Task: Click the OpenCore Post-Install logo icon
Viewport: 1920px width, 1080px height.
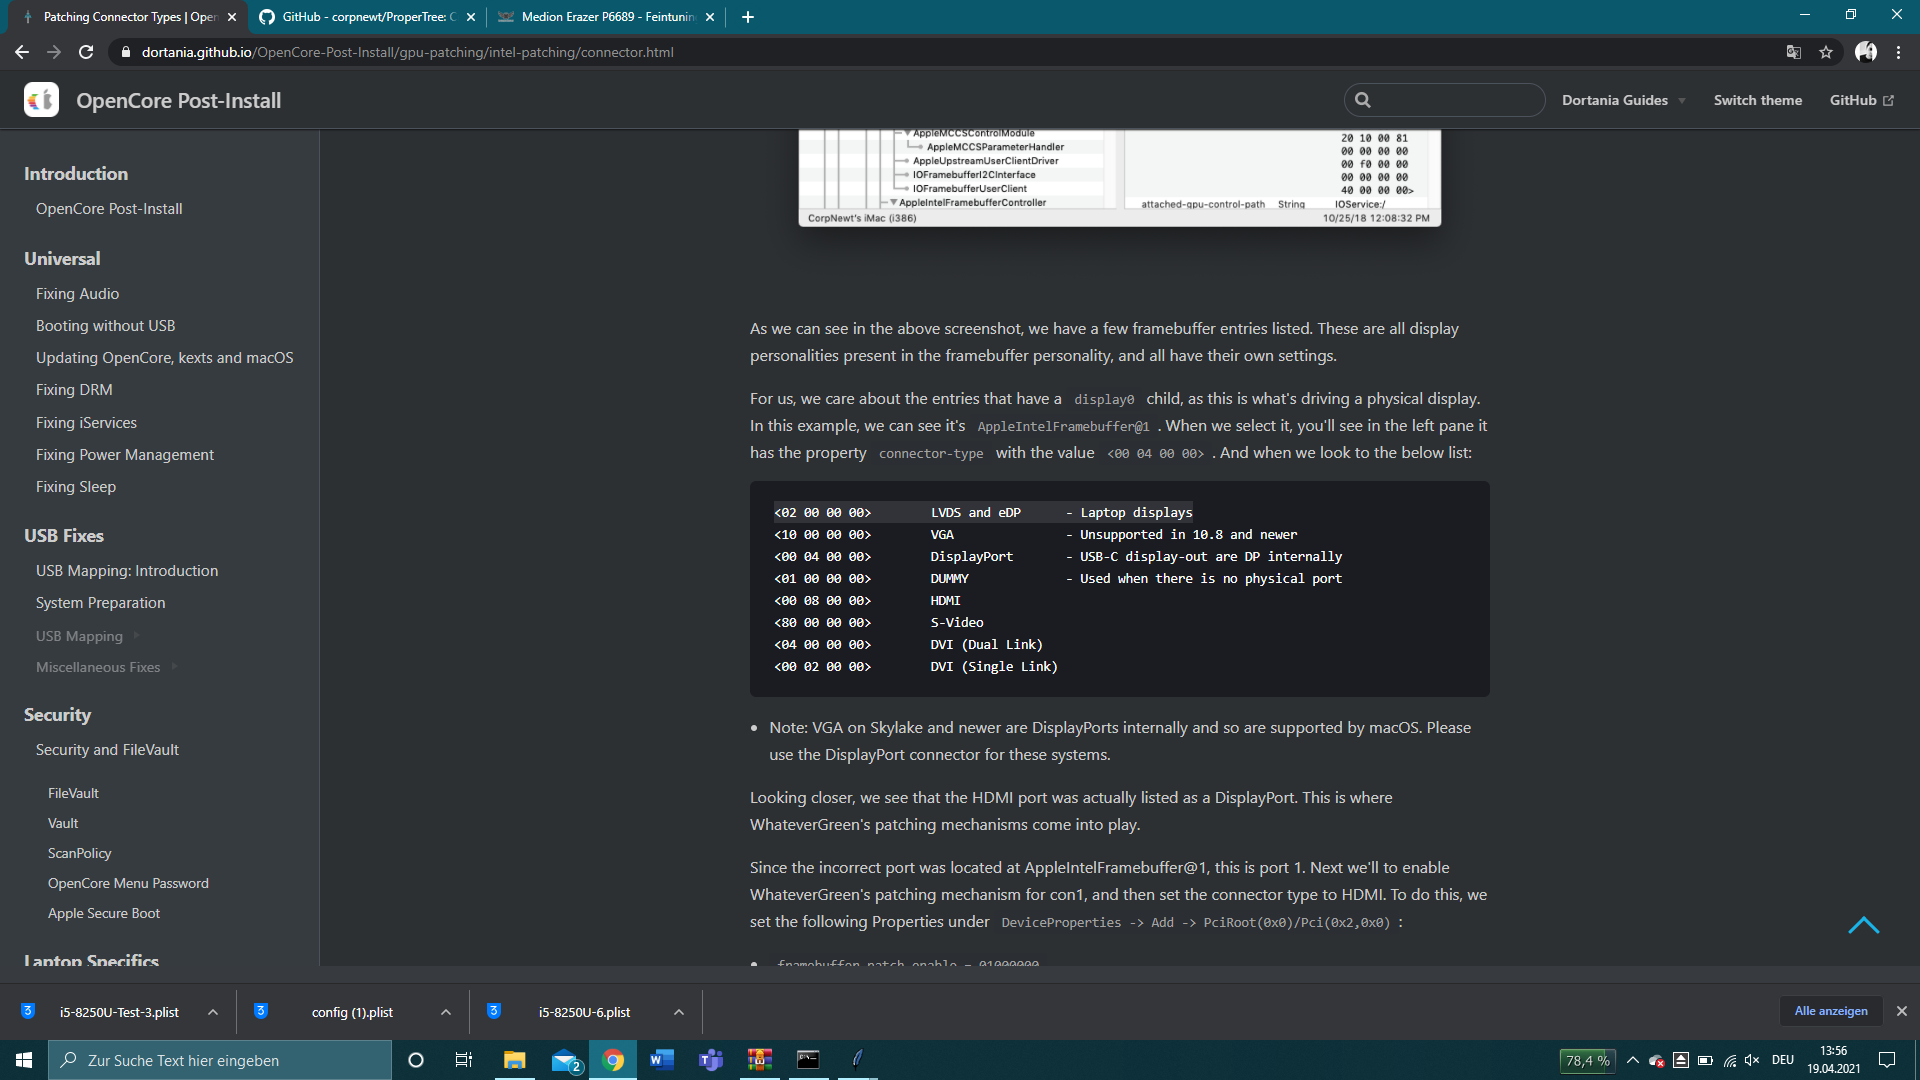Action: 41,100
